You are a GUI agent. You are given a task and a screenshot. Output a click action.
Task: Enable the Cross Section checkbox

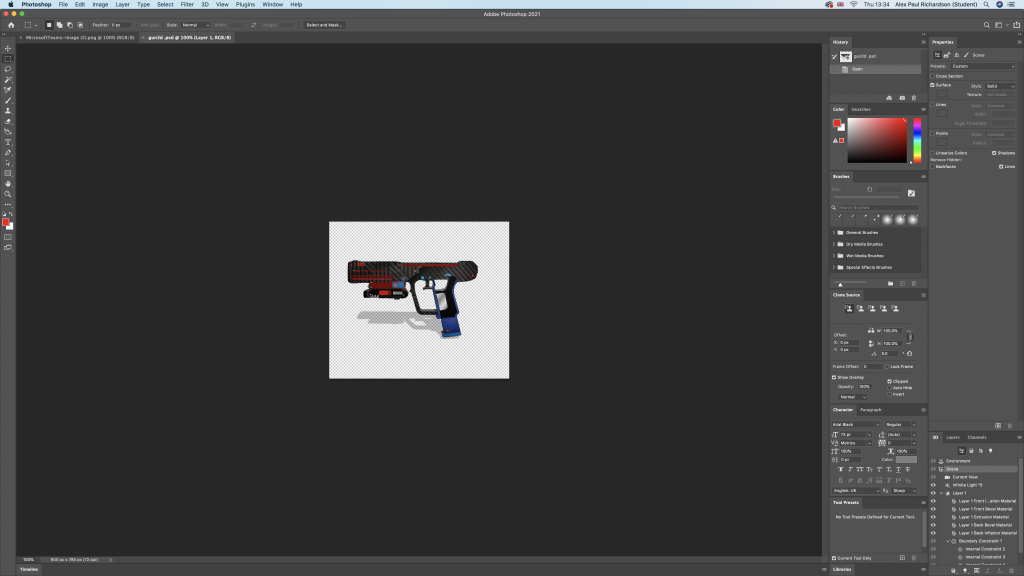[933, 76]
